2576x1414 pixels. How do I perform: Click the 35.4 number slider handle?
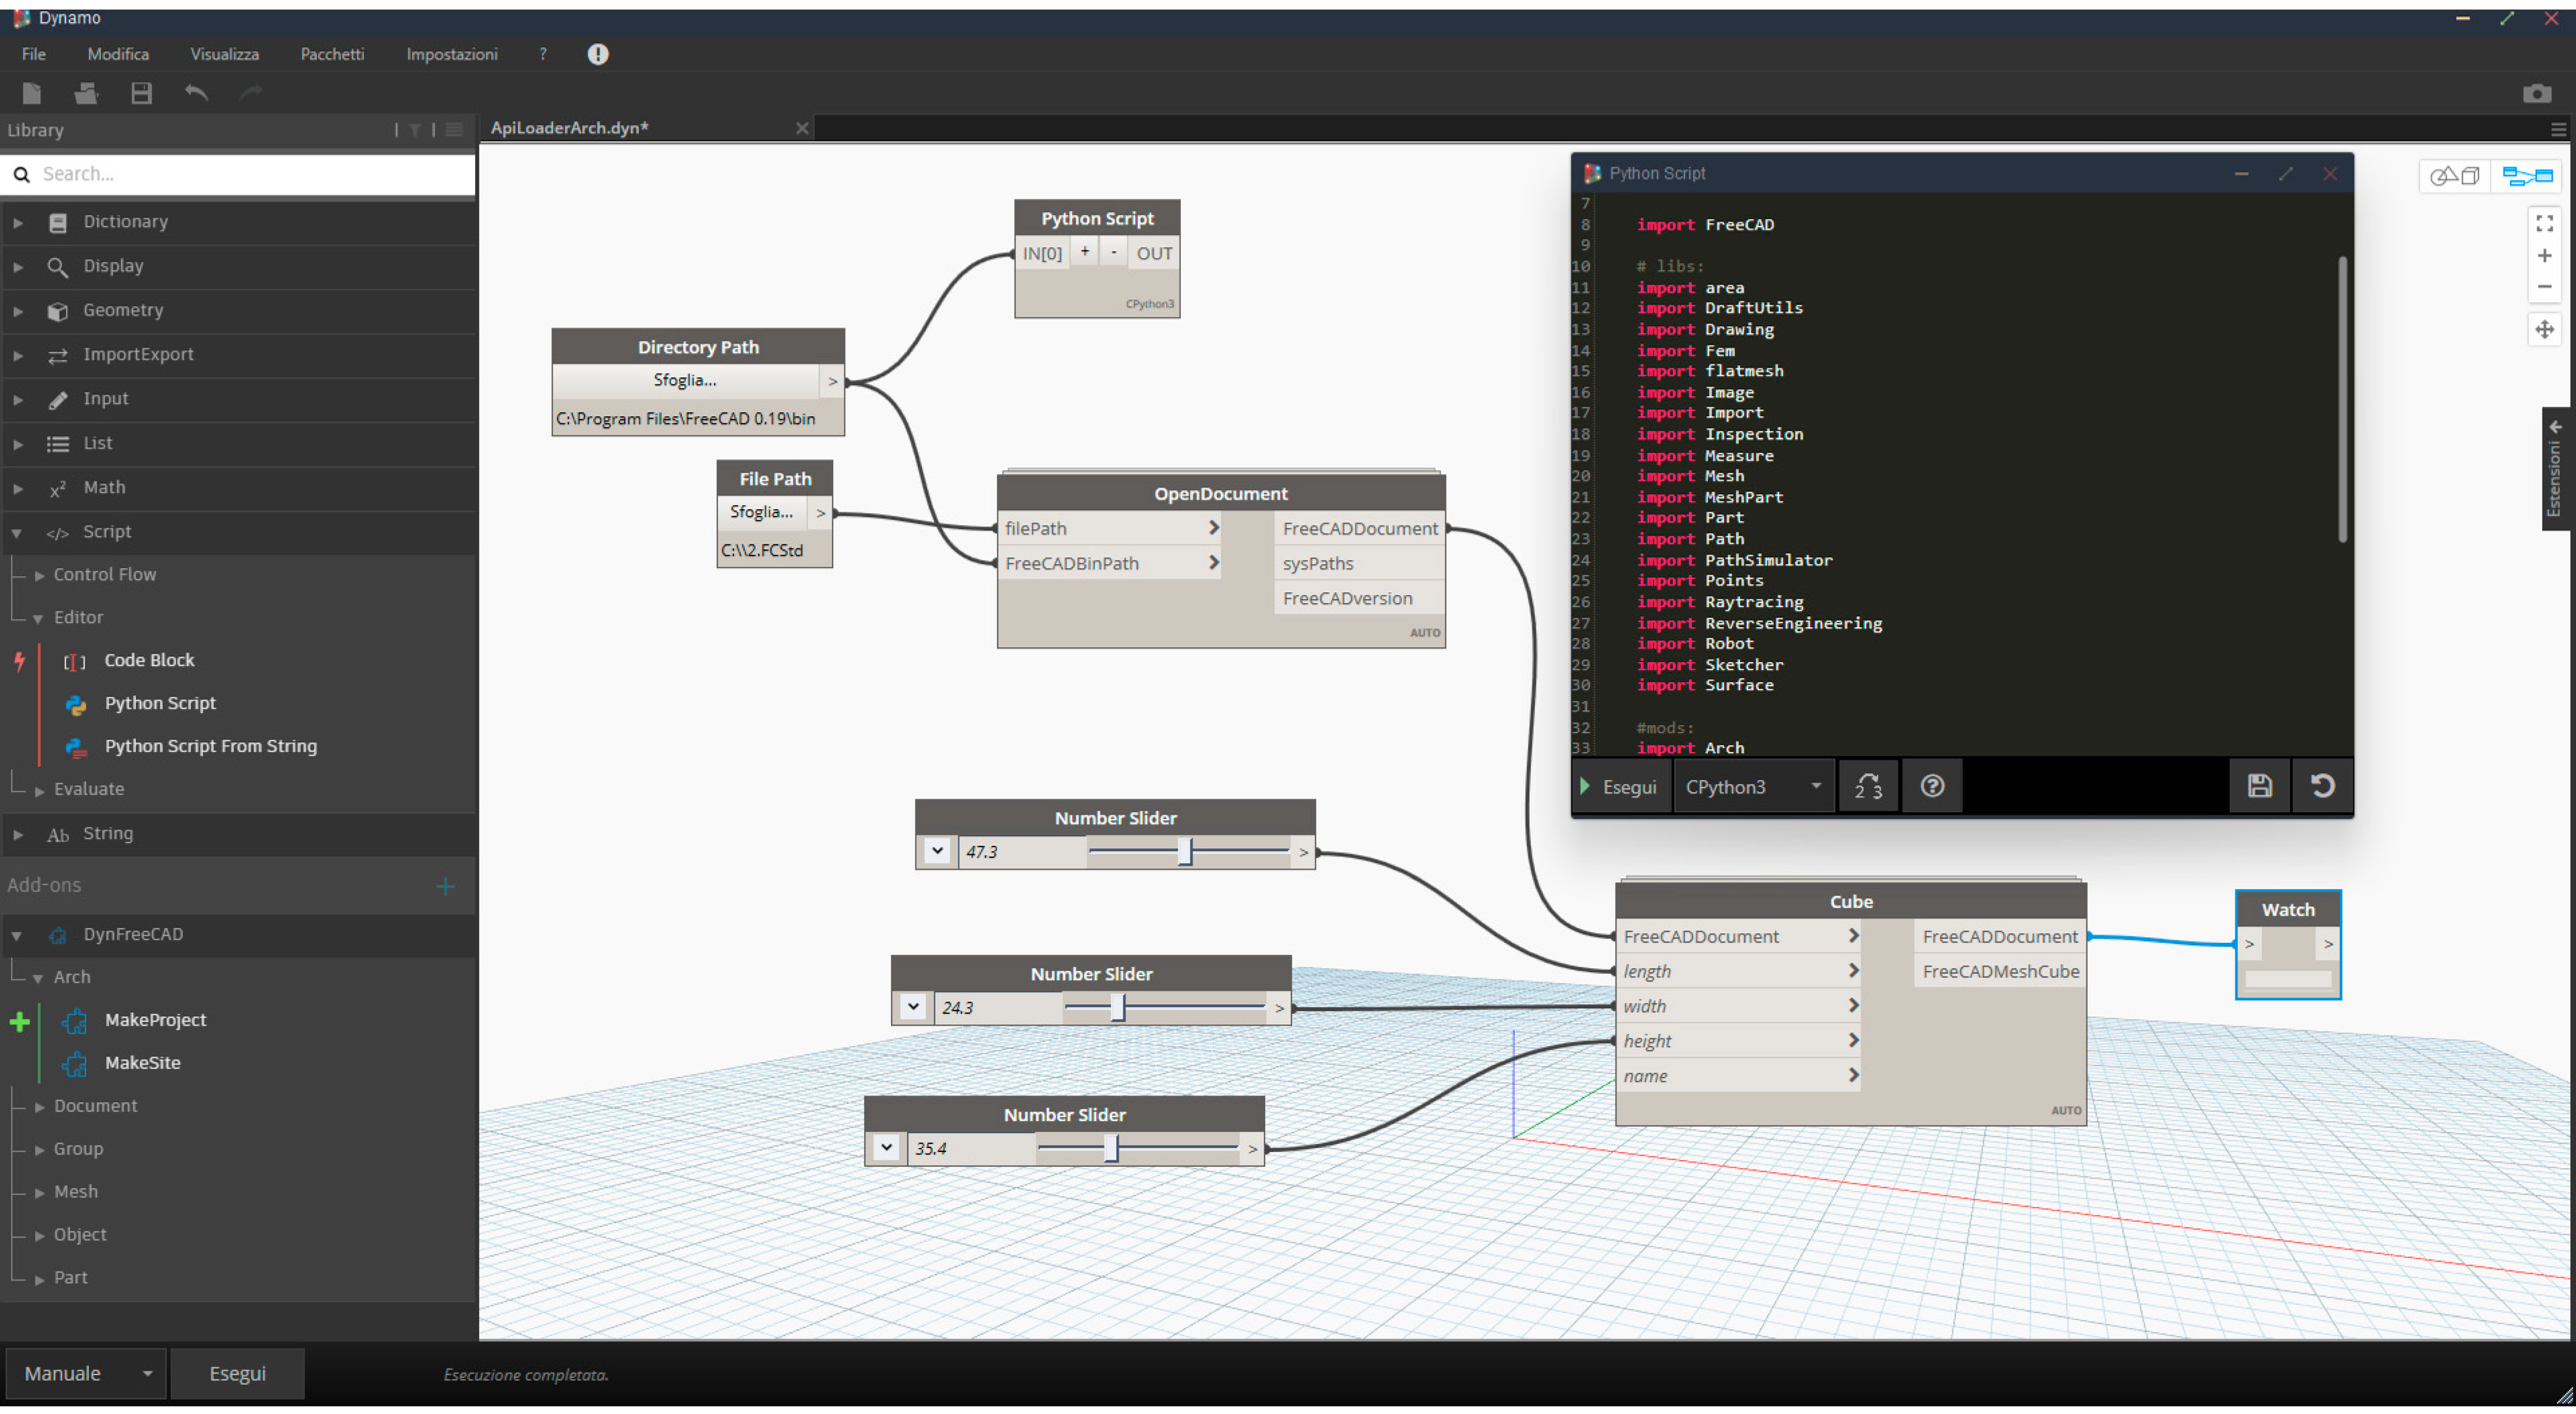[x=1111, y=1148]
